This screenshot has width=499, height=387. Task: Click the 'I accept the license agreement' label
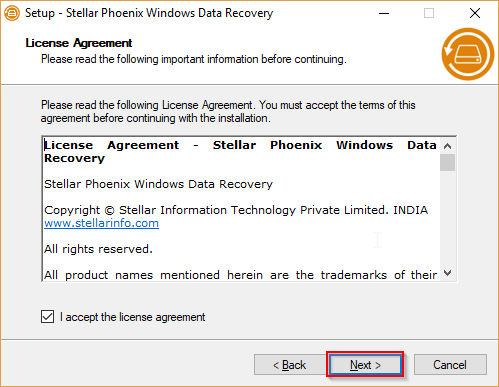pyautogui.click(x=132, y=317)
